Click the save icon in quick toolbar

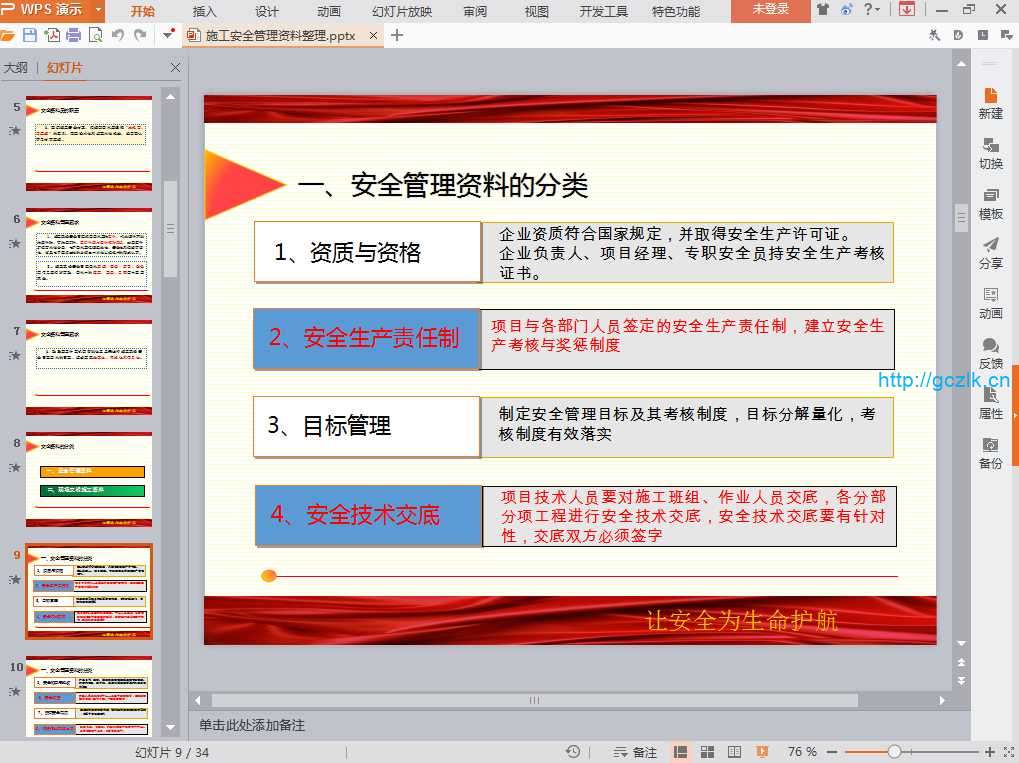30,35
